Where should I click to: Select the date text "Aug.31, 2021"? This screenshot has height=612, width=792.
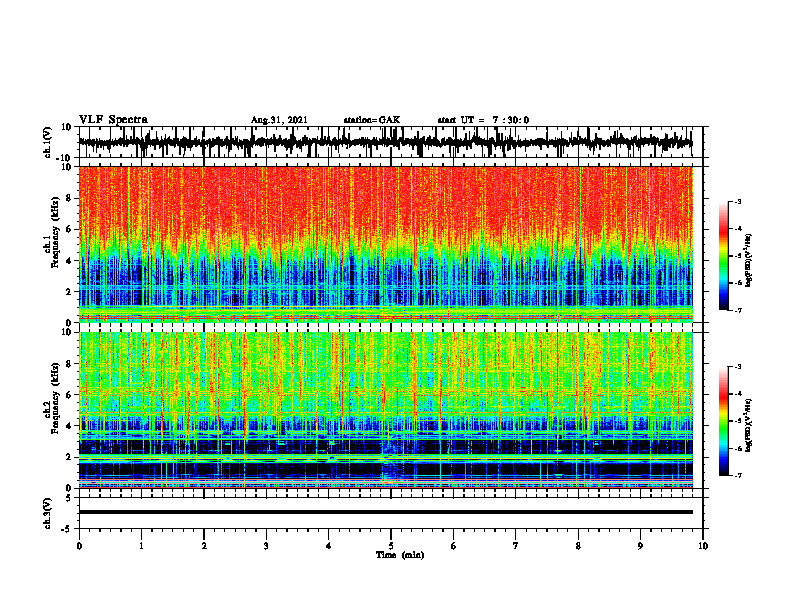tap(279, 120)
